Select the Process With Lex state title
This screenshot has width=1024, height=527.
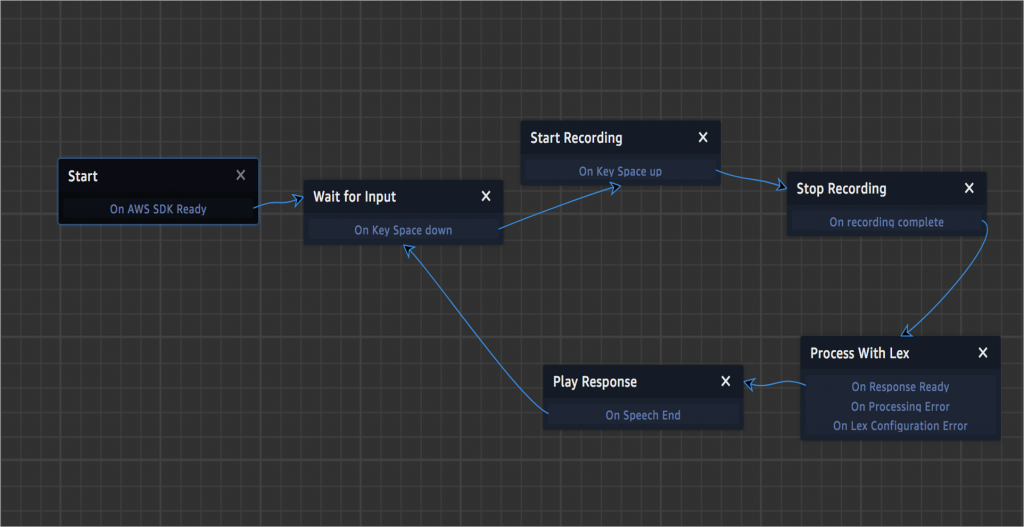coord(859,353)
